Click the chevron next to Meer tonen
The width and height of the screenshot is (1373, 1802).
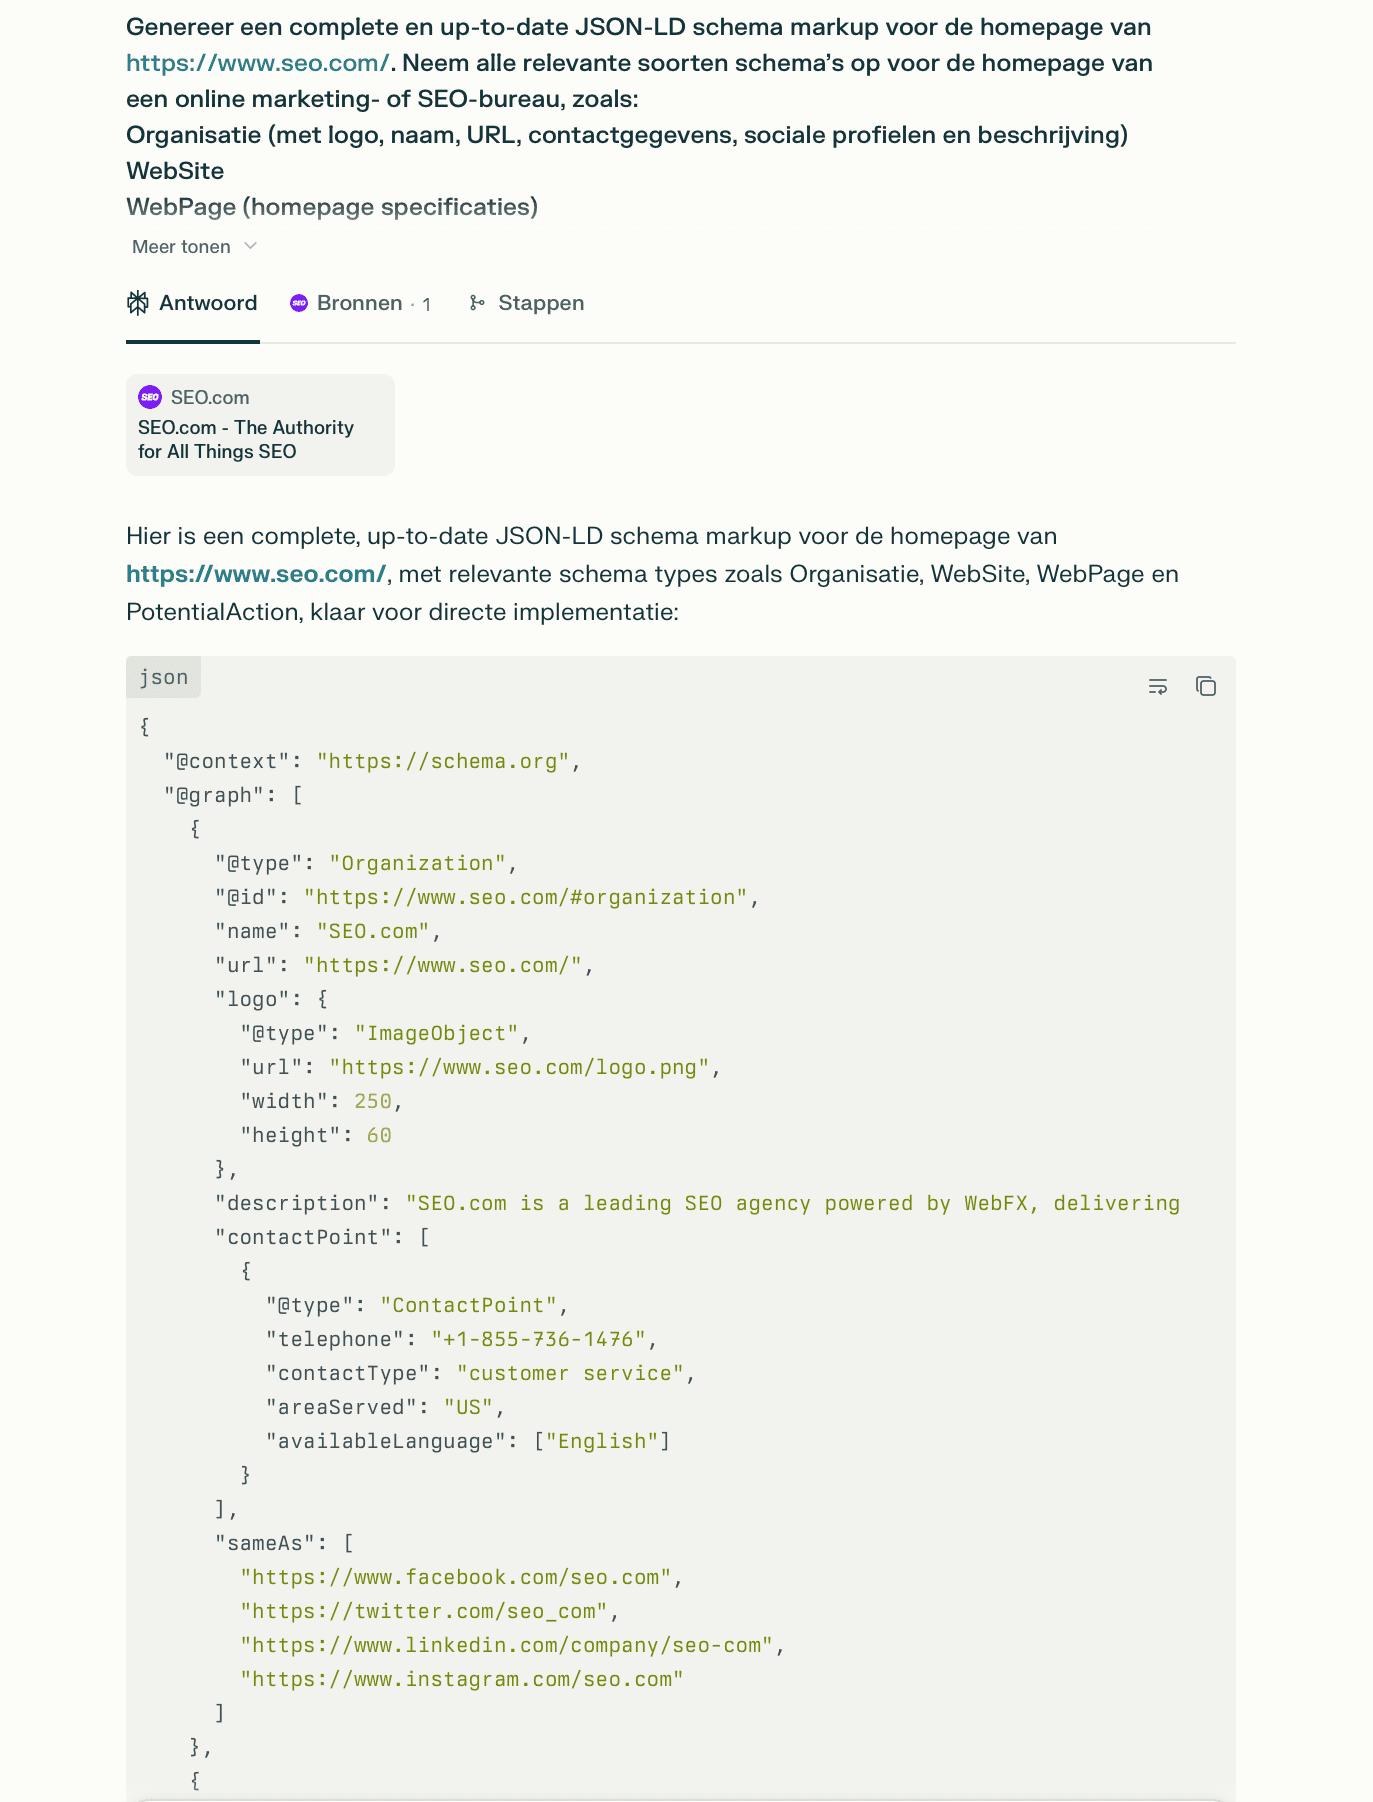point(251,246)
